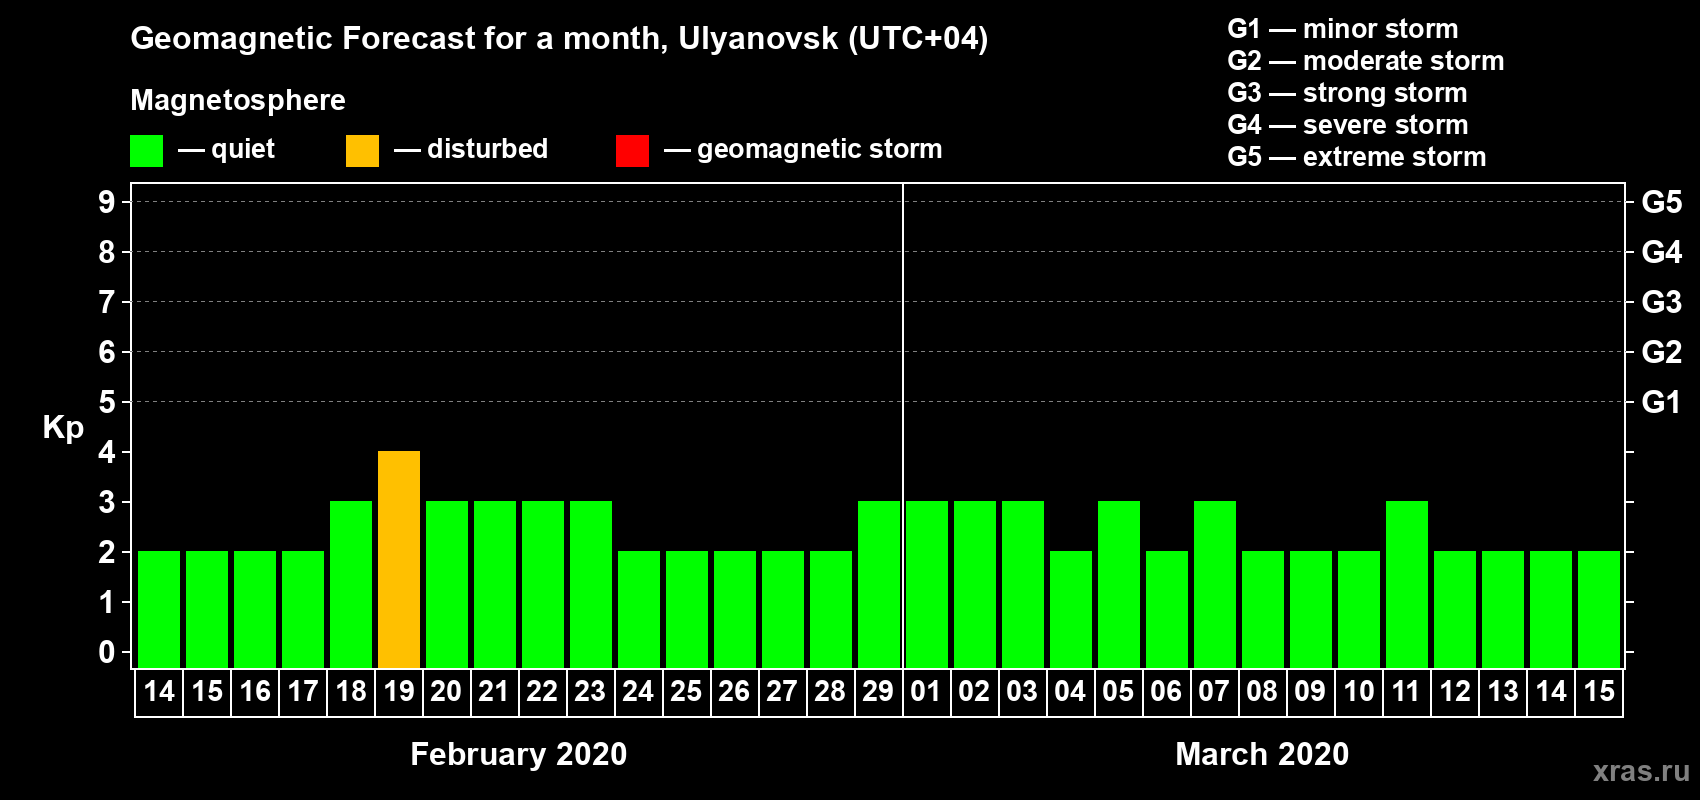This screenshot has width=1700, height=800.
Task: Click the right axis G1 label
Action: (x=1661, y=402)
